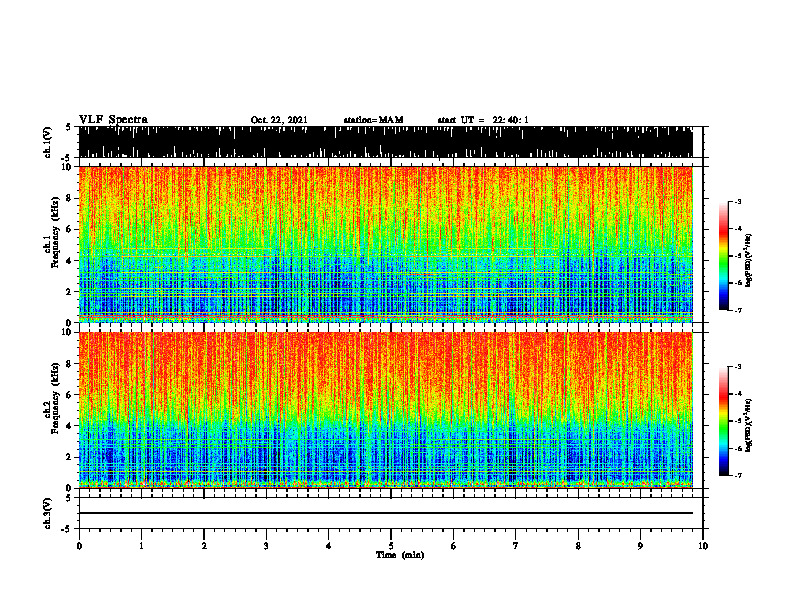Click the "-3" tick on ch.2 colorbar
Screen dimensions: 792x612
point(738,367)
